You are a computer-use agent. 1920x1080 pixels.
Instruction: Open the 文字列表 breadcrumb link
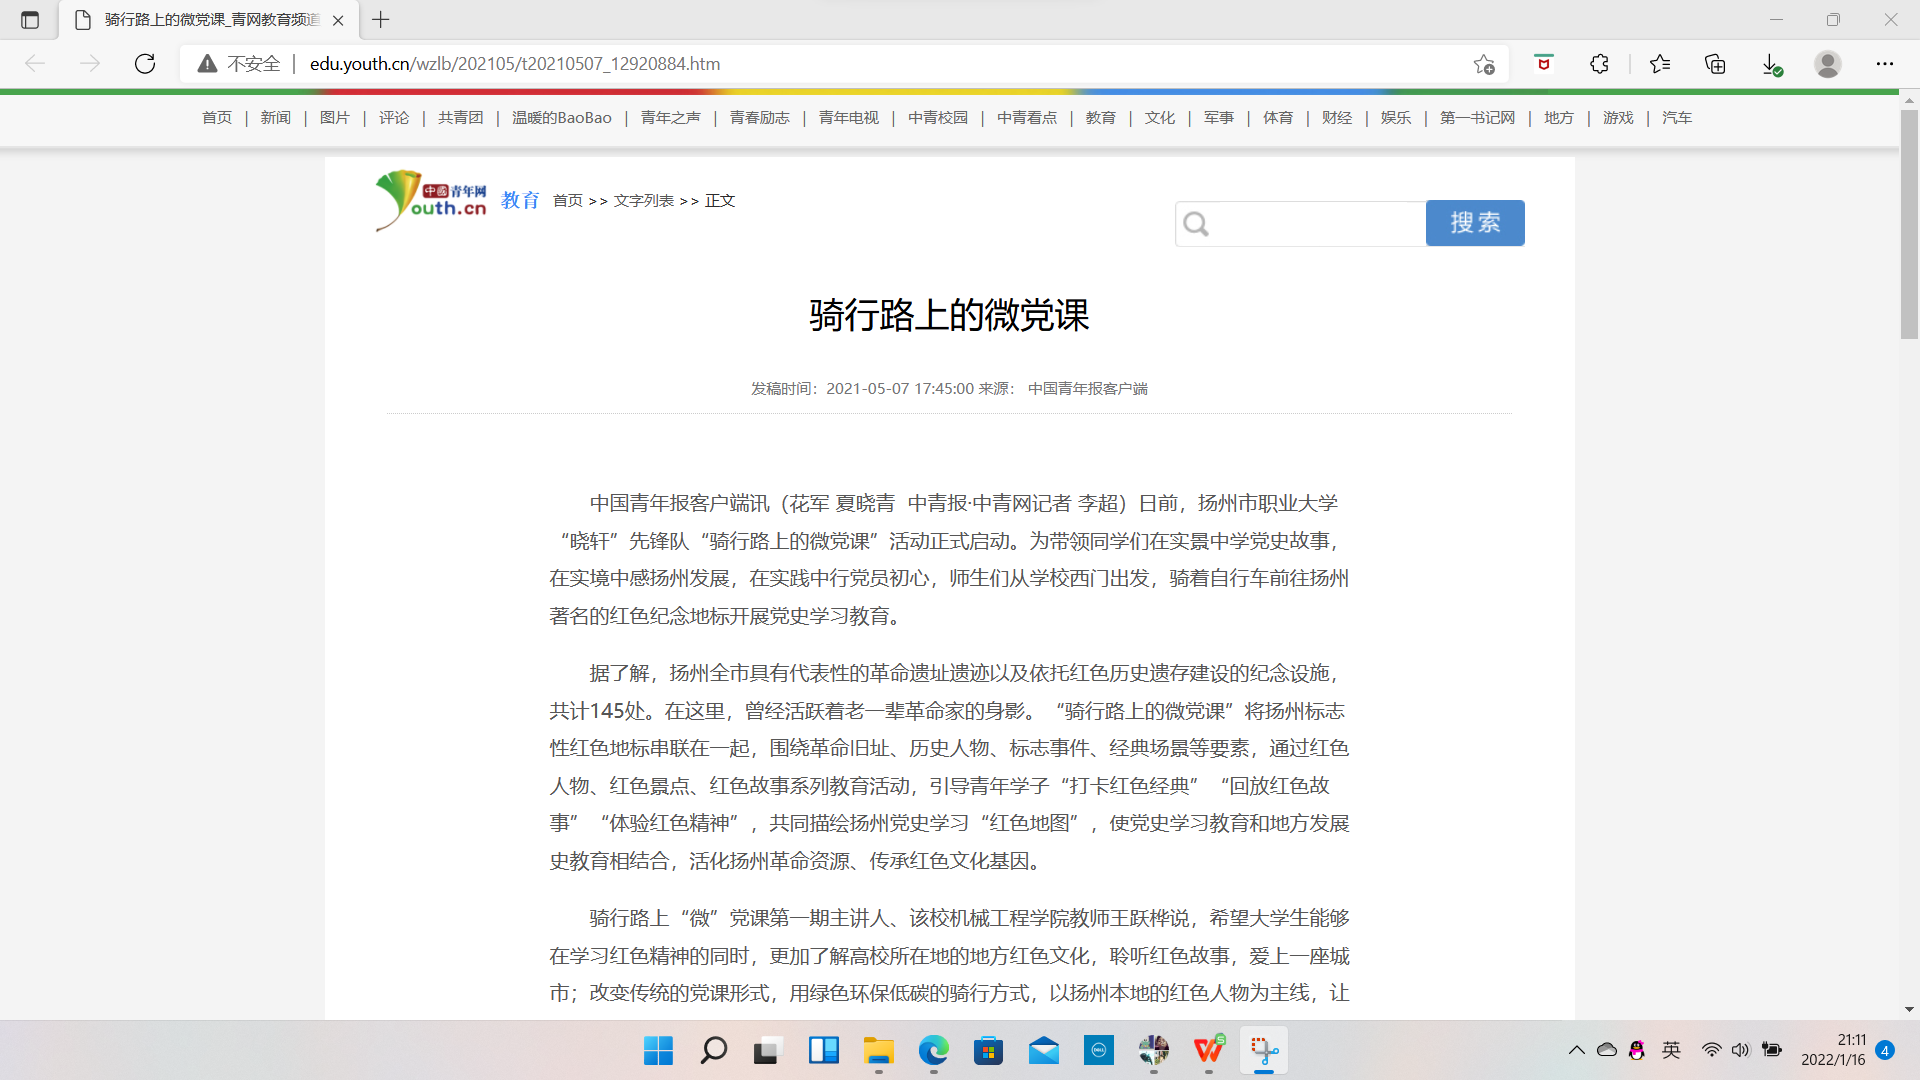644,200
